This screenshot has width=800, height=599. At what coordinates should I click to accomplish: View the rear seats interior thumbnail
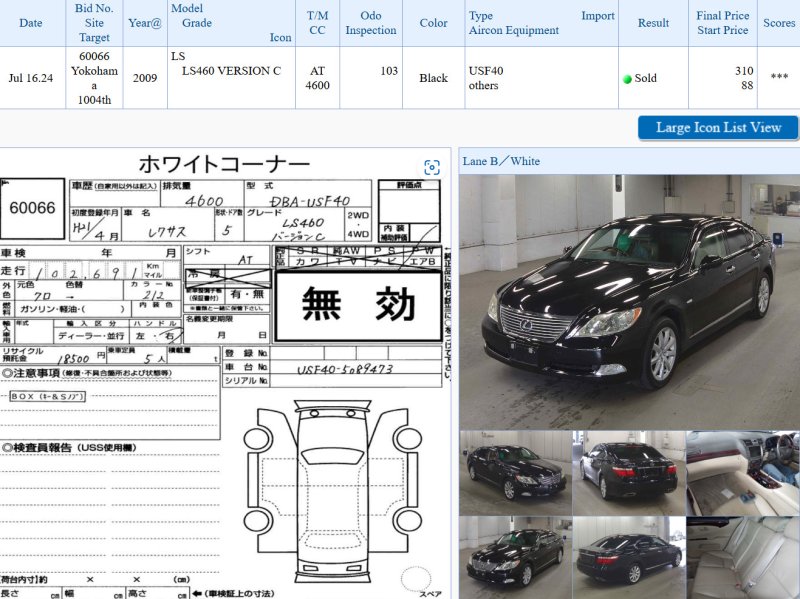[x=742, y=557]
